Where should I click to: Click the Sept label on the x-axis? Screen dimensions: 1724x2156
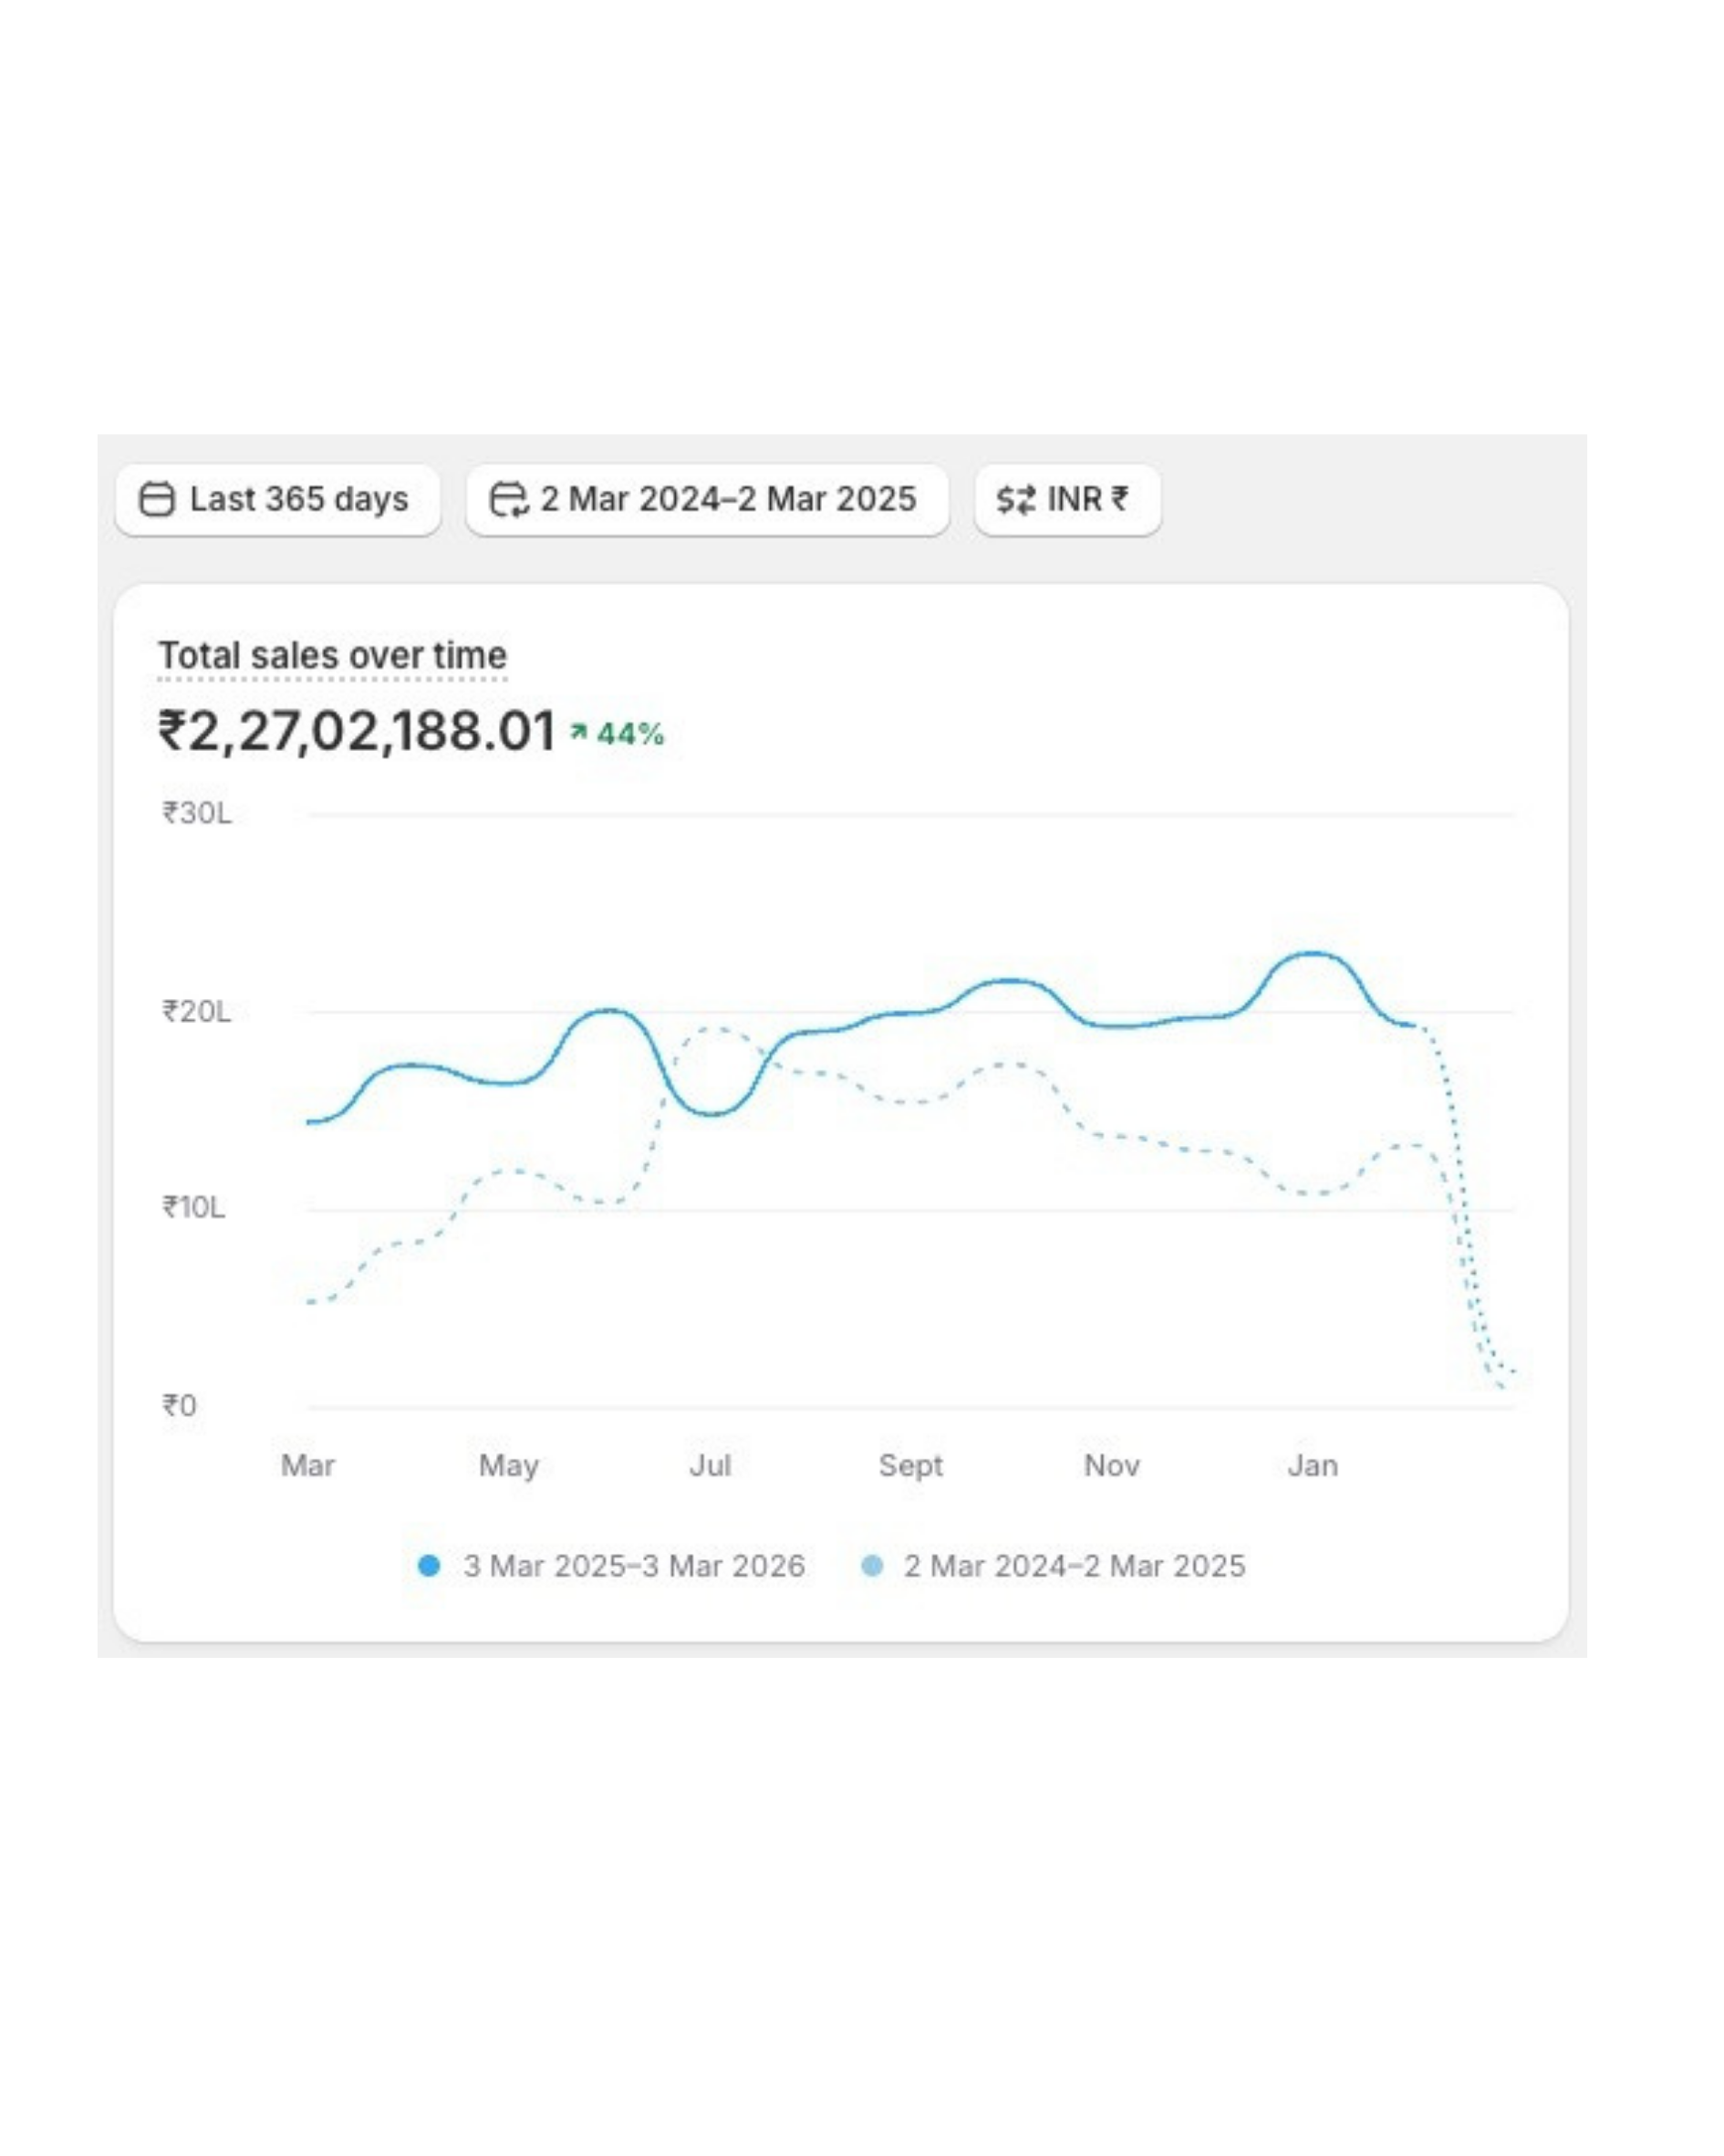tap(910, 1467)
